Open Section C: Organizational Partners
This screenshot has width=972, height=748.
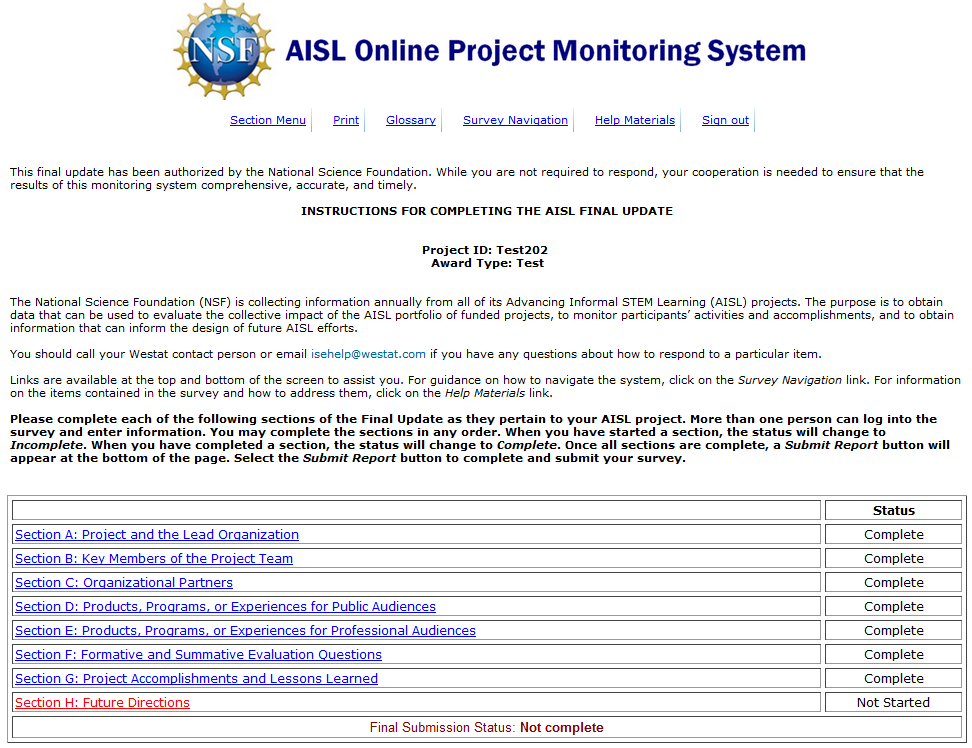click(124, 583)
